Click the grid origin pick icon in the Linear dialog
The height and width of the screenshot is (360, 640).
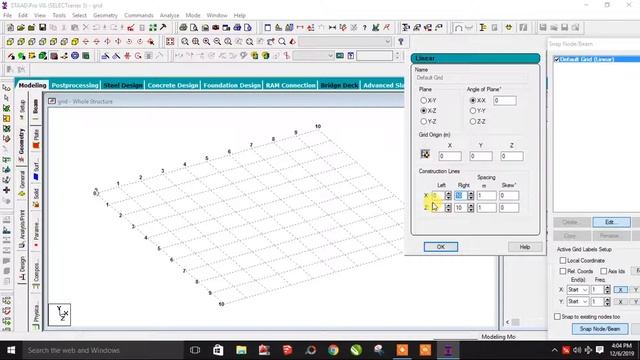coord(425,154)
